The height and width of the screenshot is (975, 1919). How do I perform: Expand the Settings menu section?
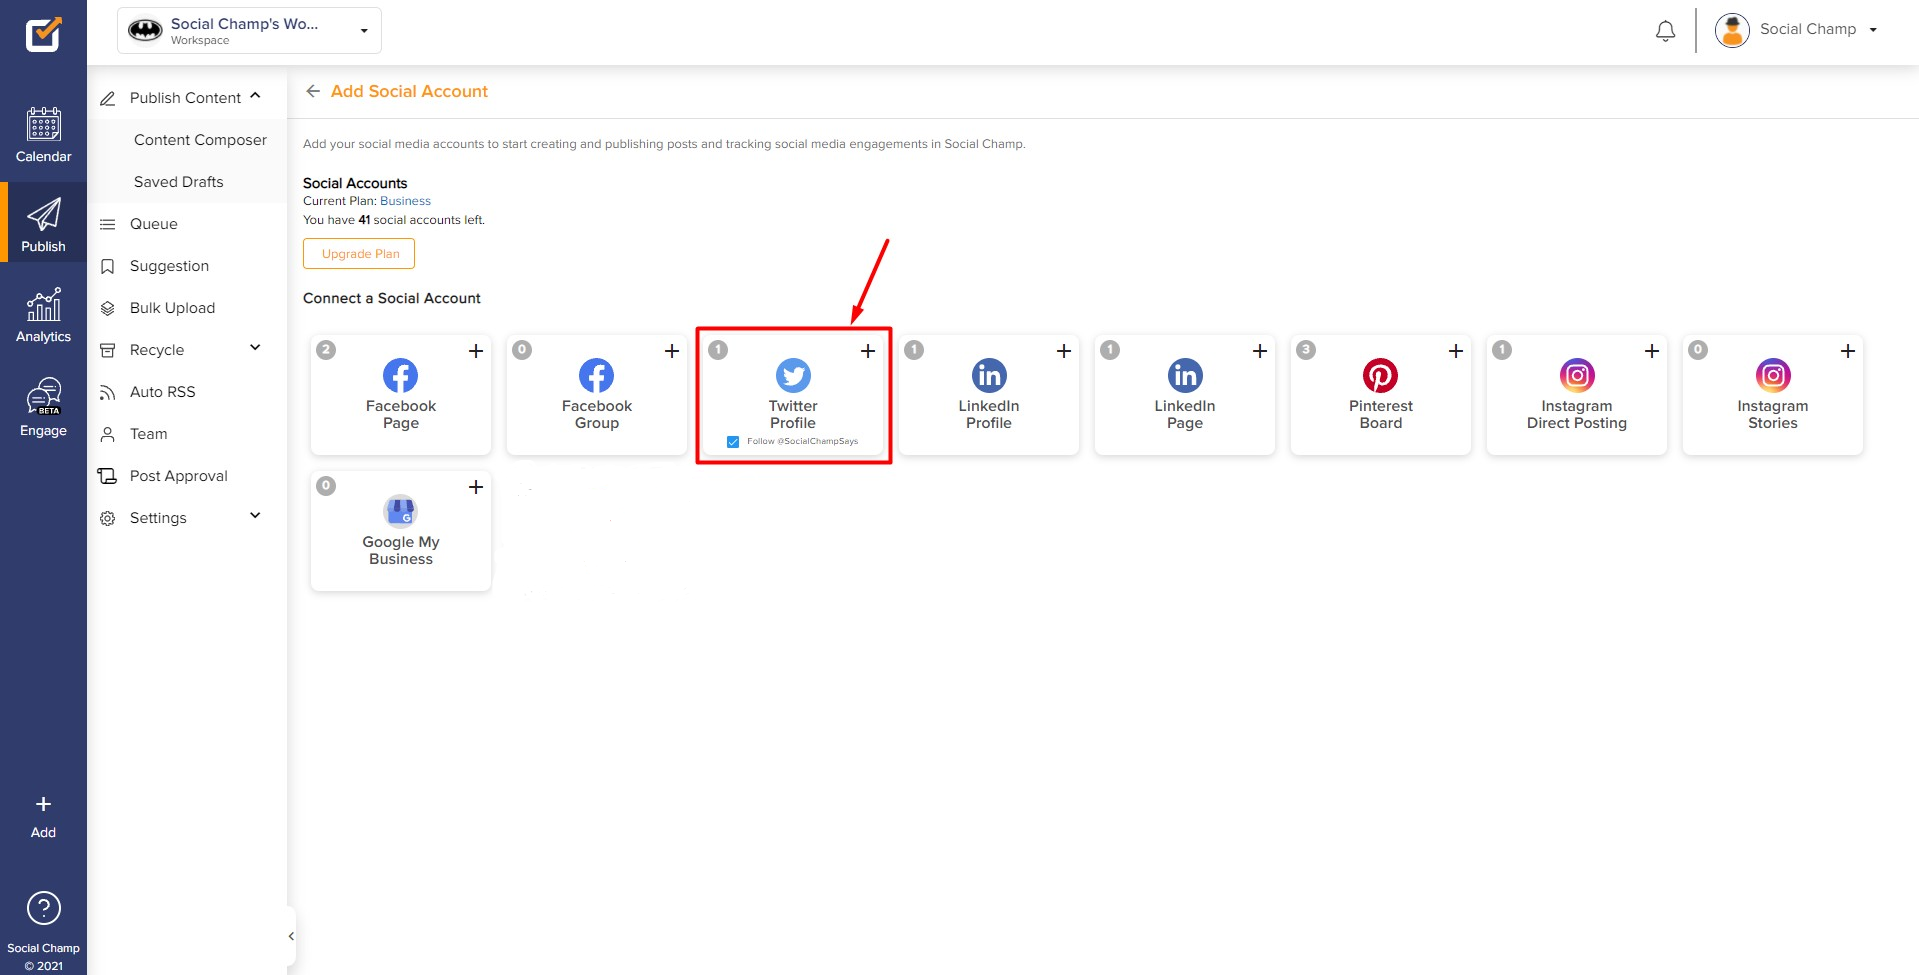click(x=255, y=517)
